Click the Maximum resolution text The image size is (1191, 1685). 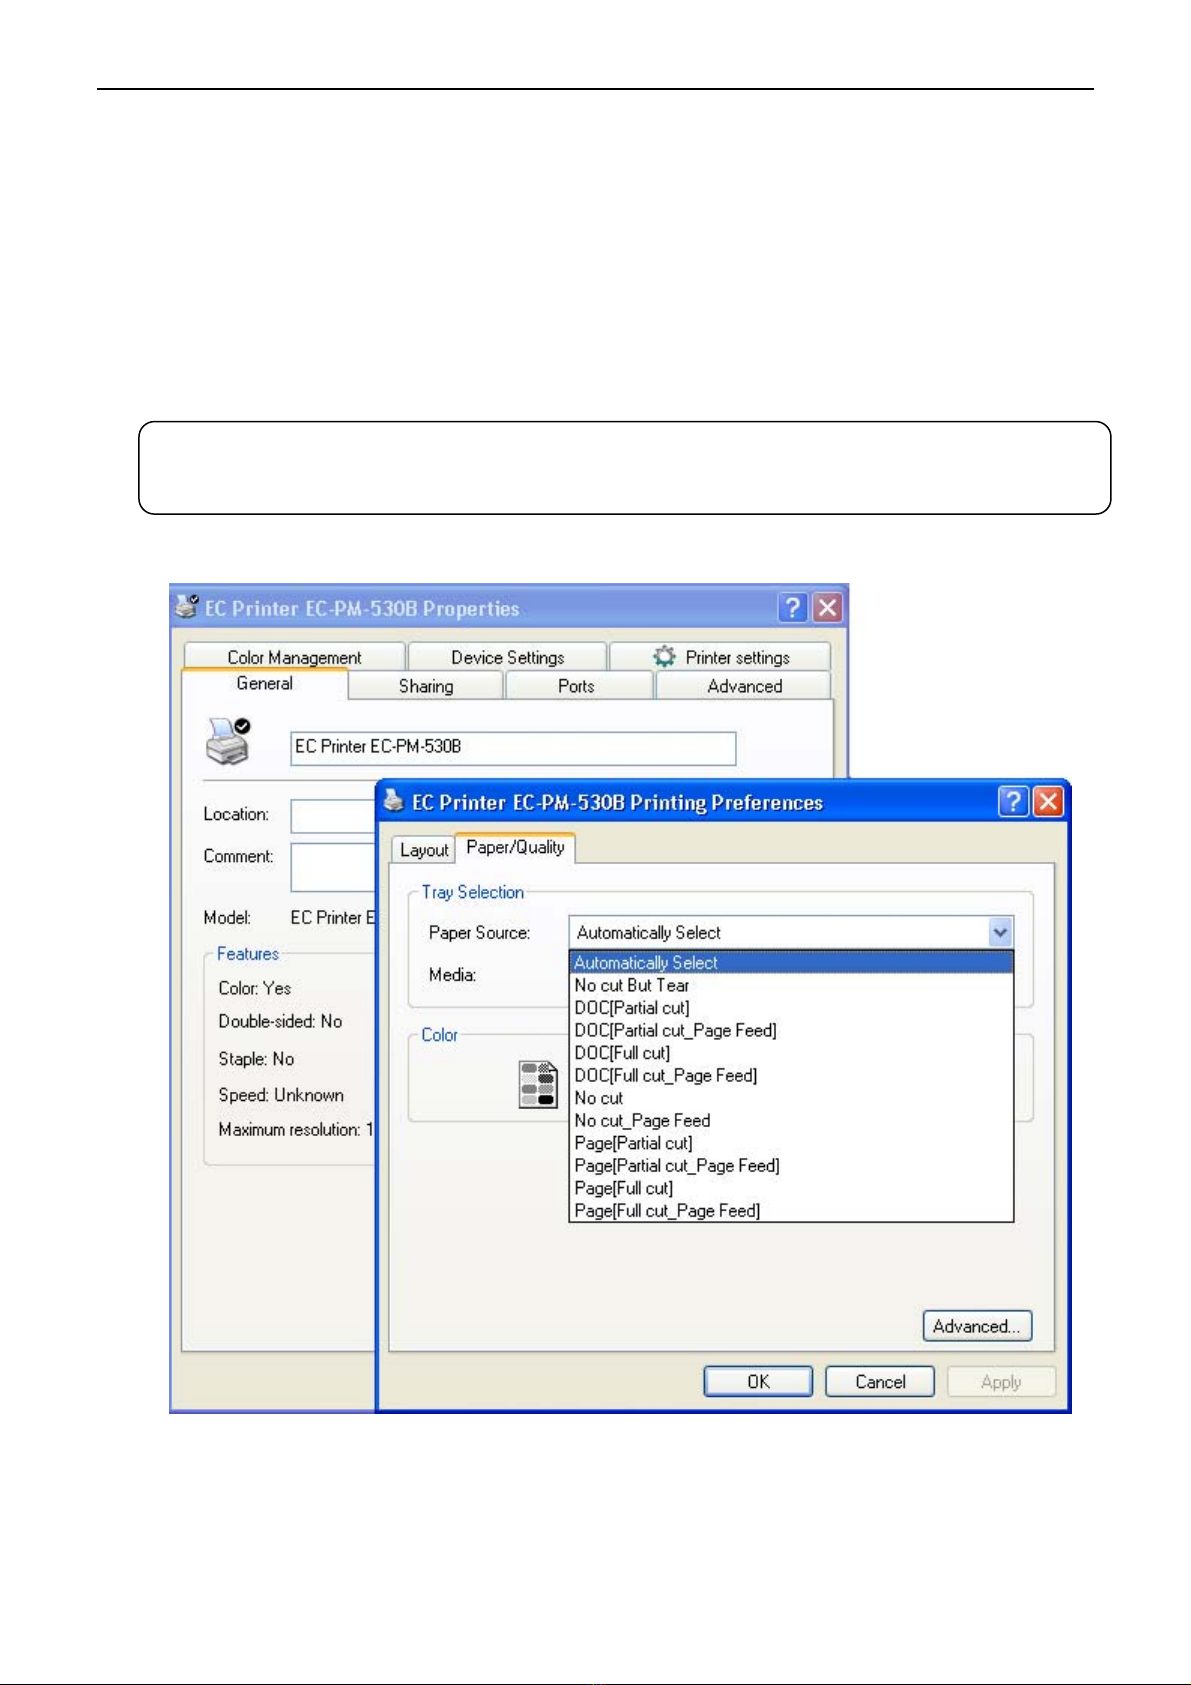295,1129
